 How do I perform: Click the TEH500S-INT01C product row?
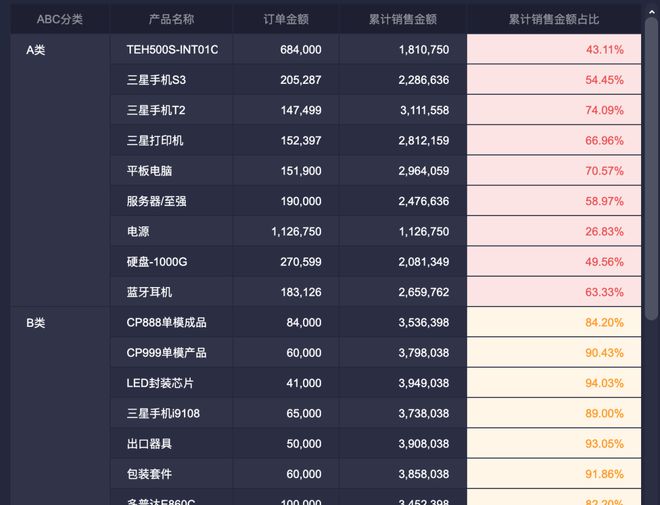[x=375, y=49]
